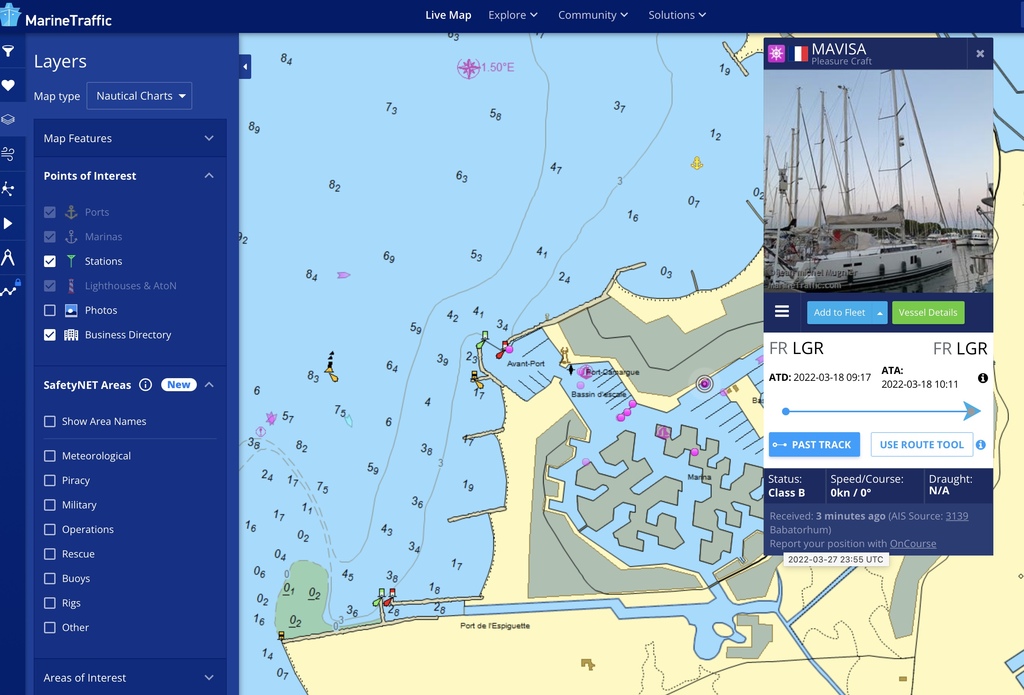
Task: Check the Rescue area checkbox
Action: [50, 554]
